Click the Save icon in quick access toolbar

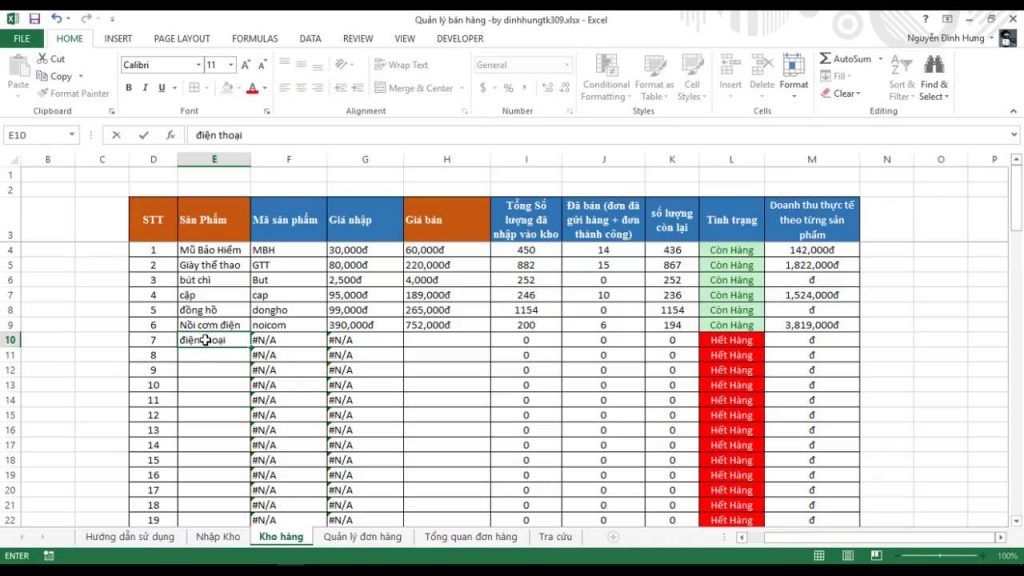(x=35, y=19)
